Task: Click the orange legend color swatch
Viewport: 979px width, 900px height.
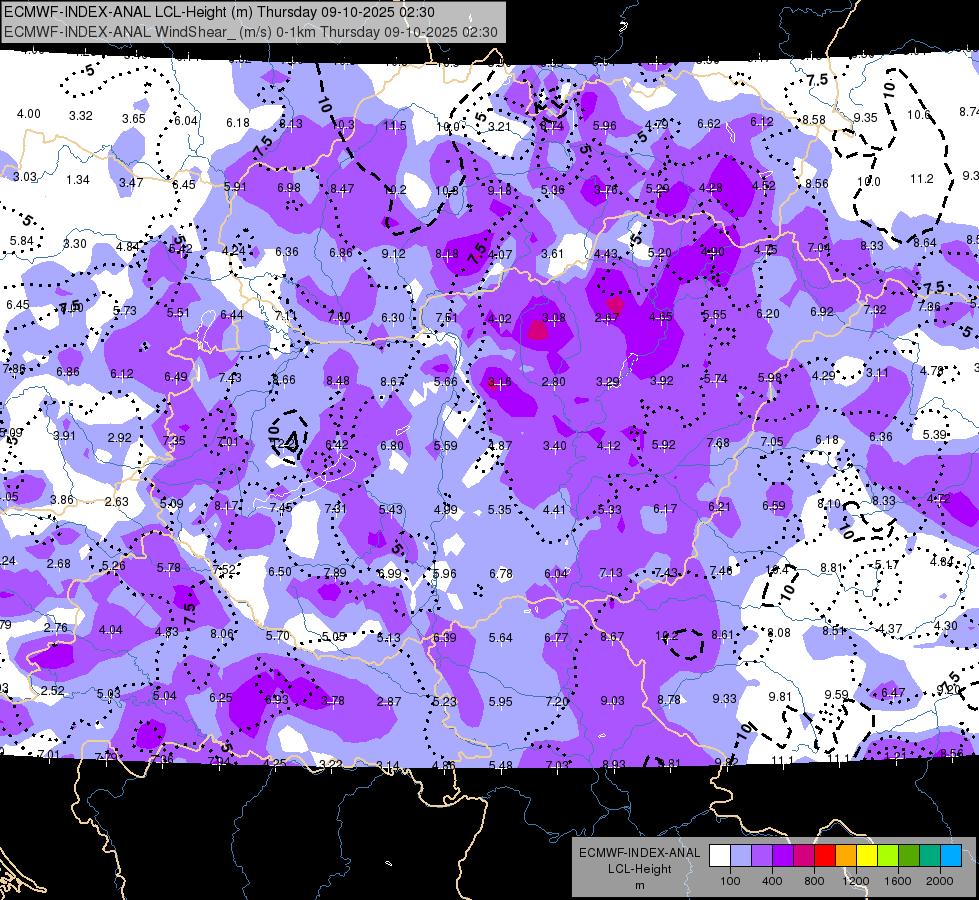Action: point(845,855)
